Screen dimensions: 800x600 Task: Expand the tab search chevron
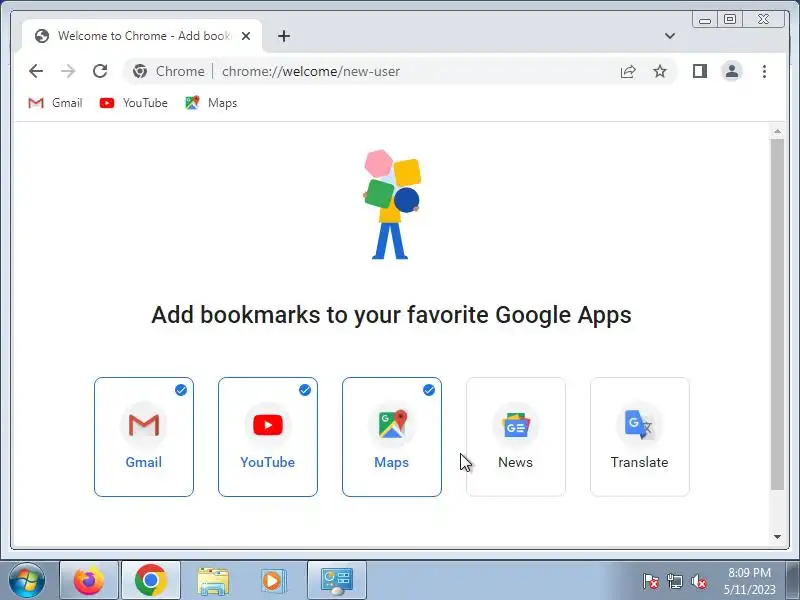670,36
